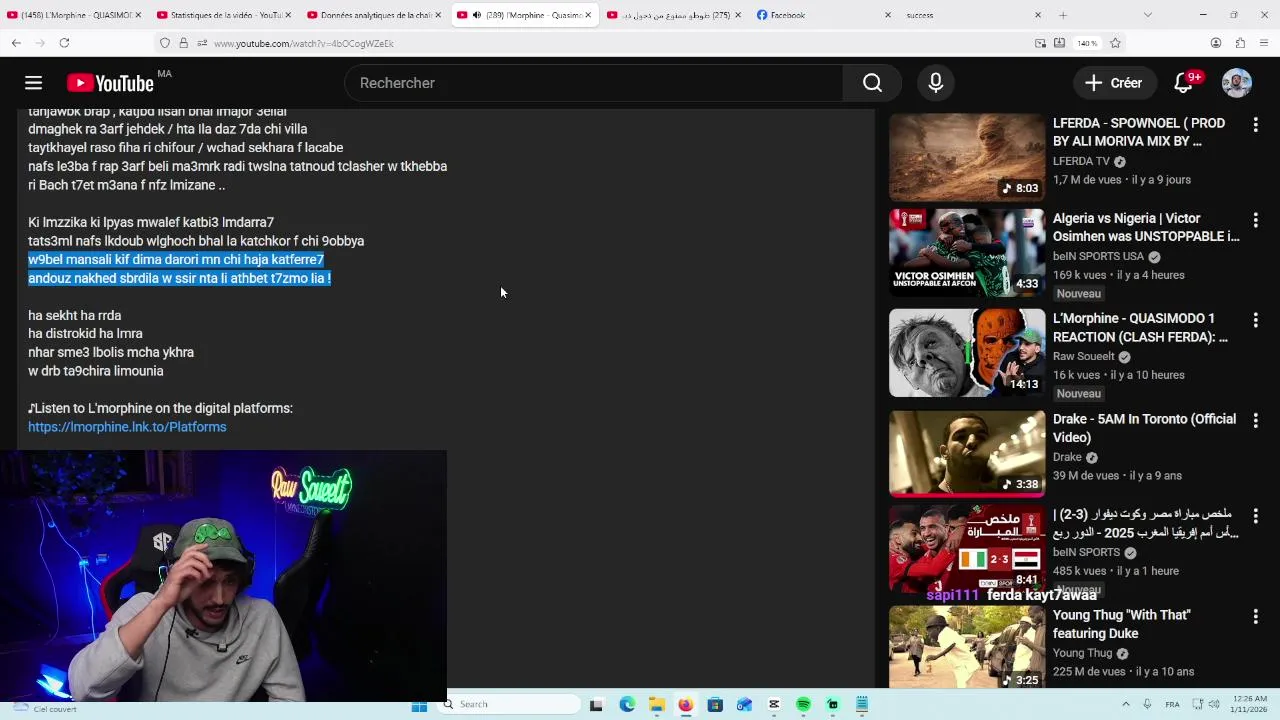
Task: Start voice search with microphone button
Action: click(x=936, y=83)
